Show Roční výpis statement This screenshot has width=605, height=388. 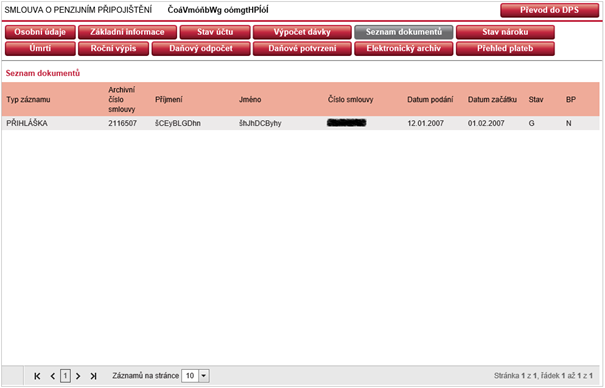(113, 49)
